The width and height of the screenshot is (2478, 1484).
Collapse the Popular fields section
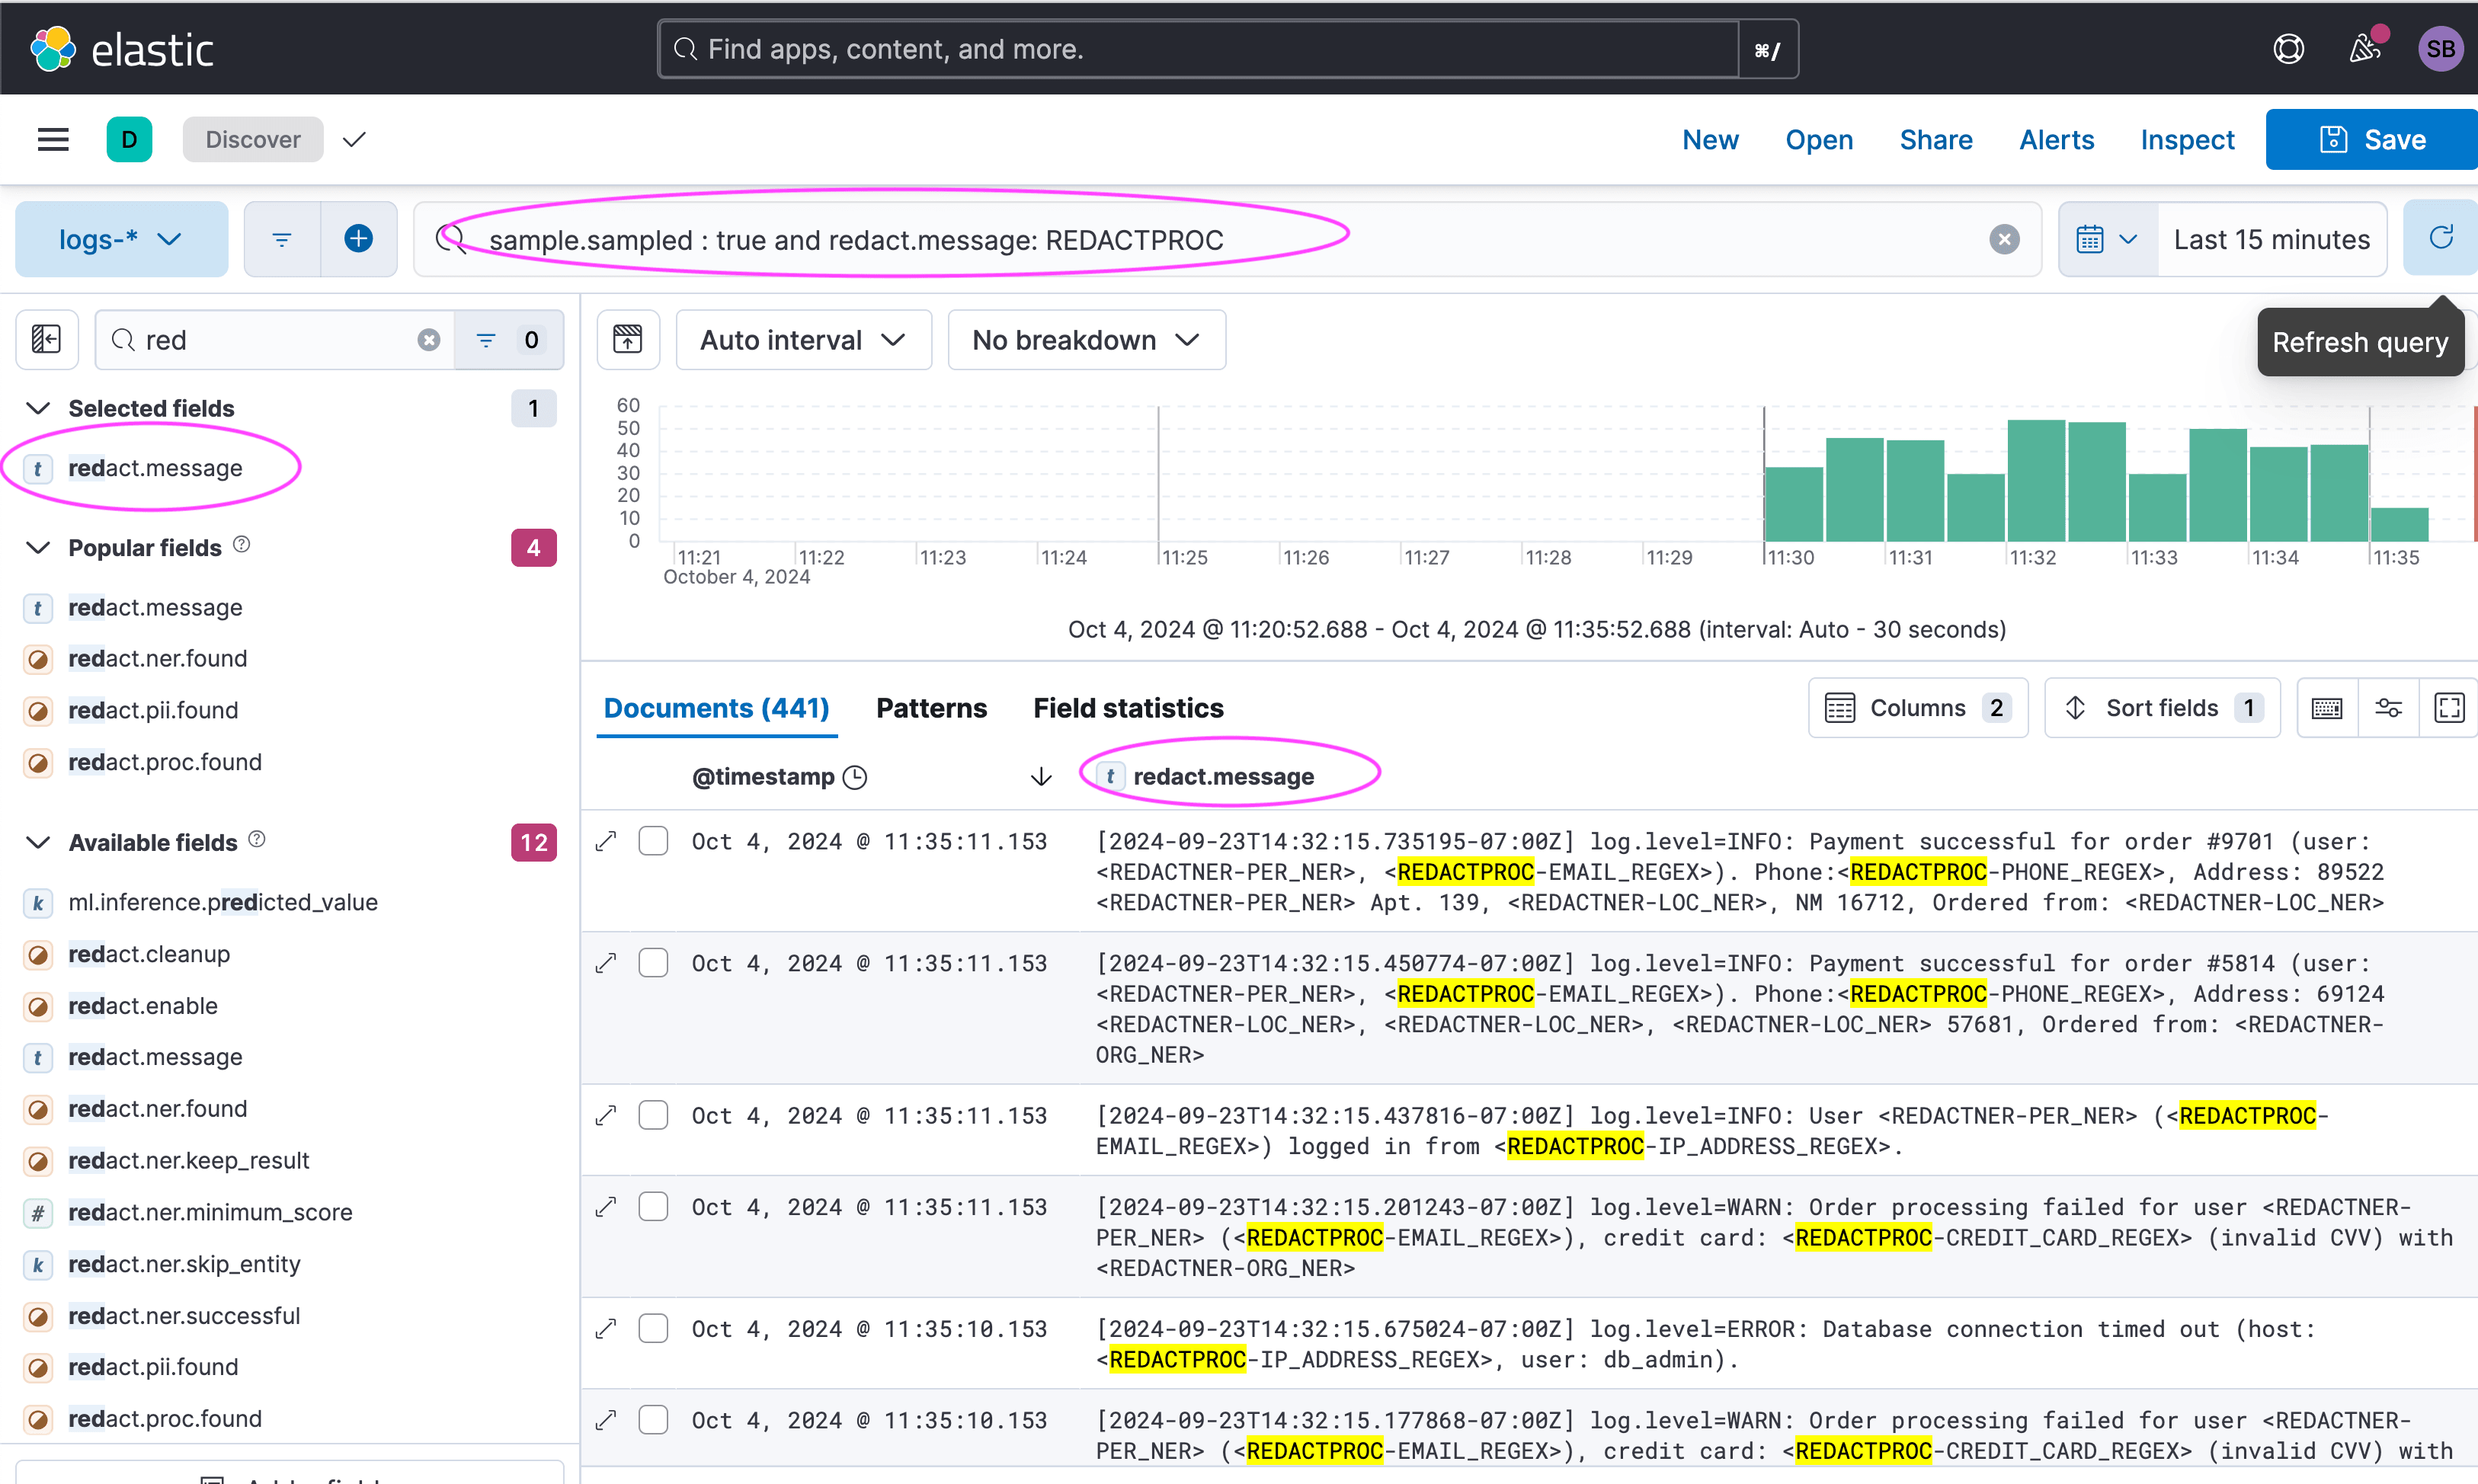click(38, 548)
